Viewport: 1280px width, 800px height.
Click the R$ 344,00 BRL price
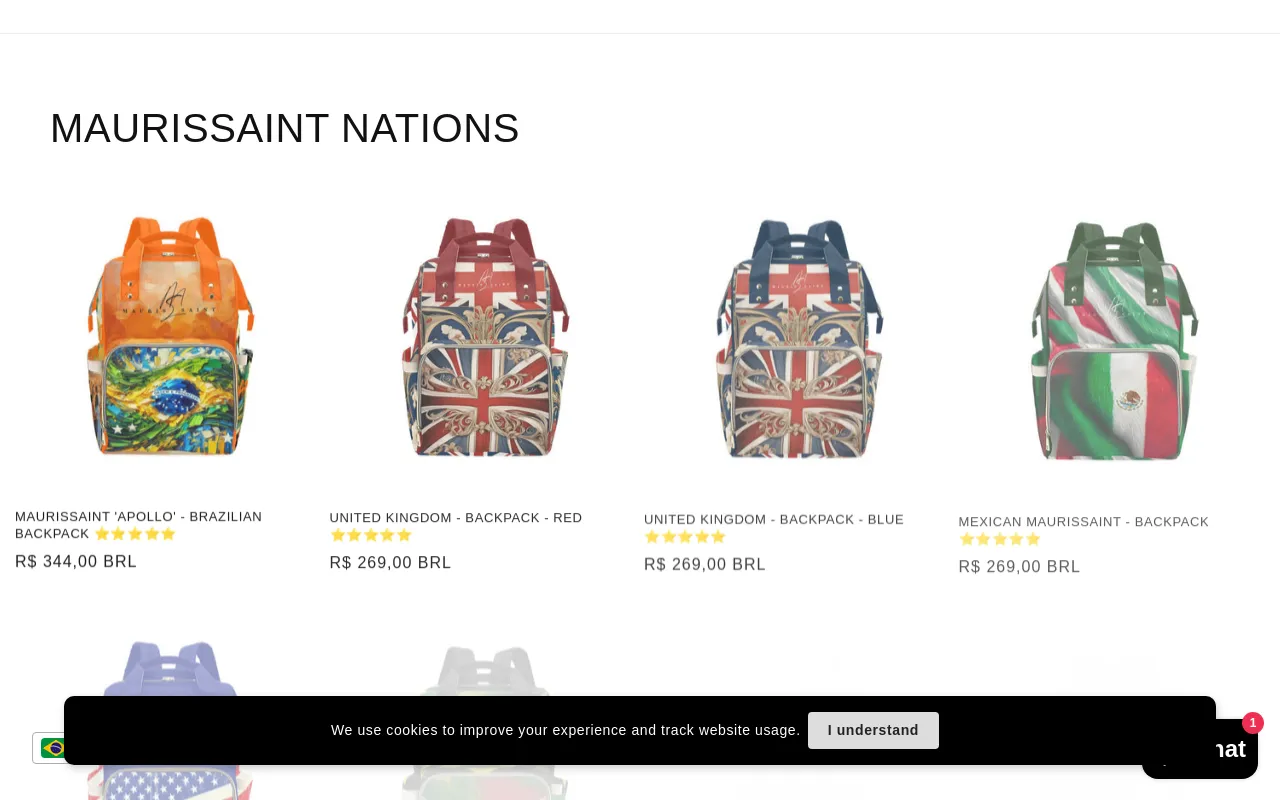pyautogui.click(x=76, y=562)
